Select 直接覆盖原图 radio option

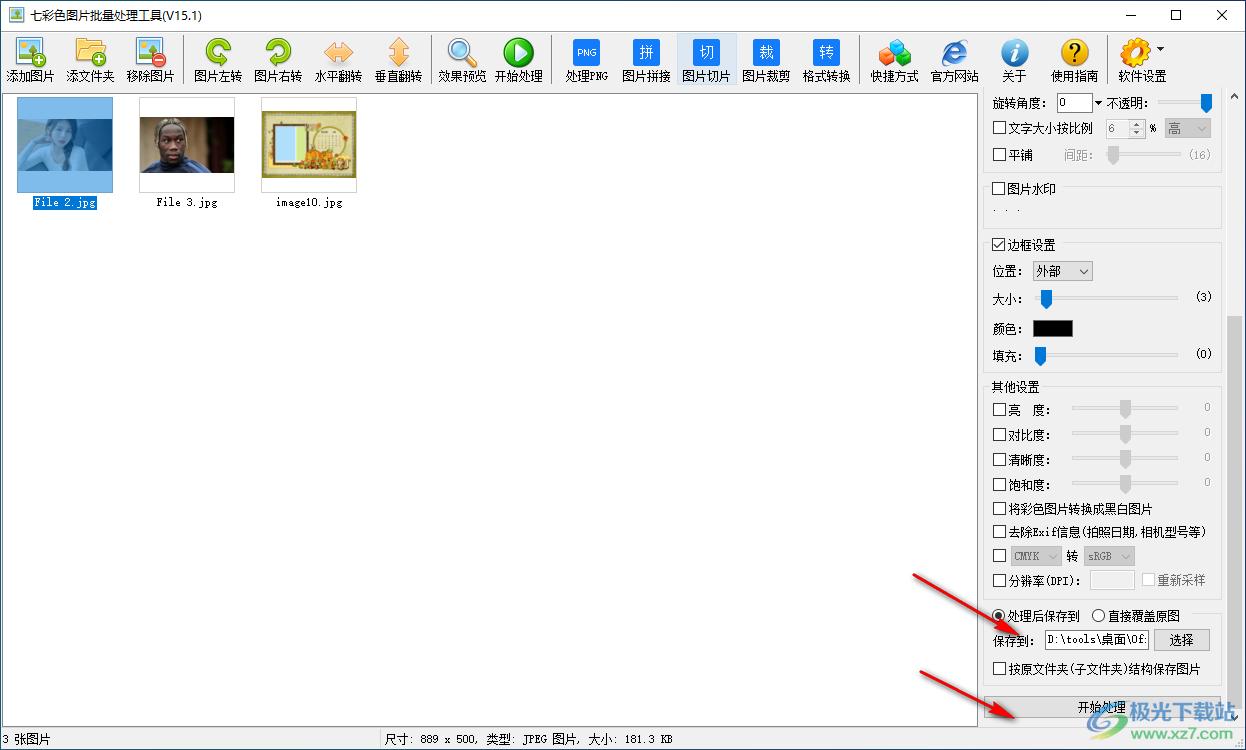coord(1098,616)
